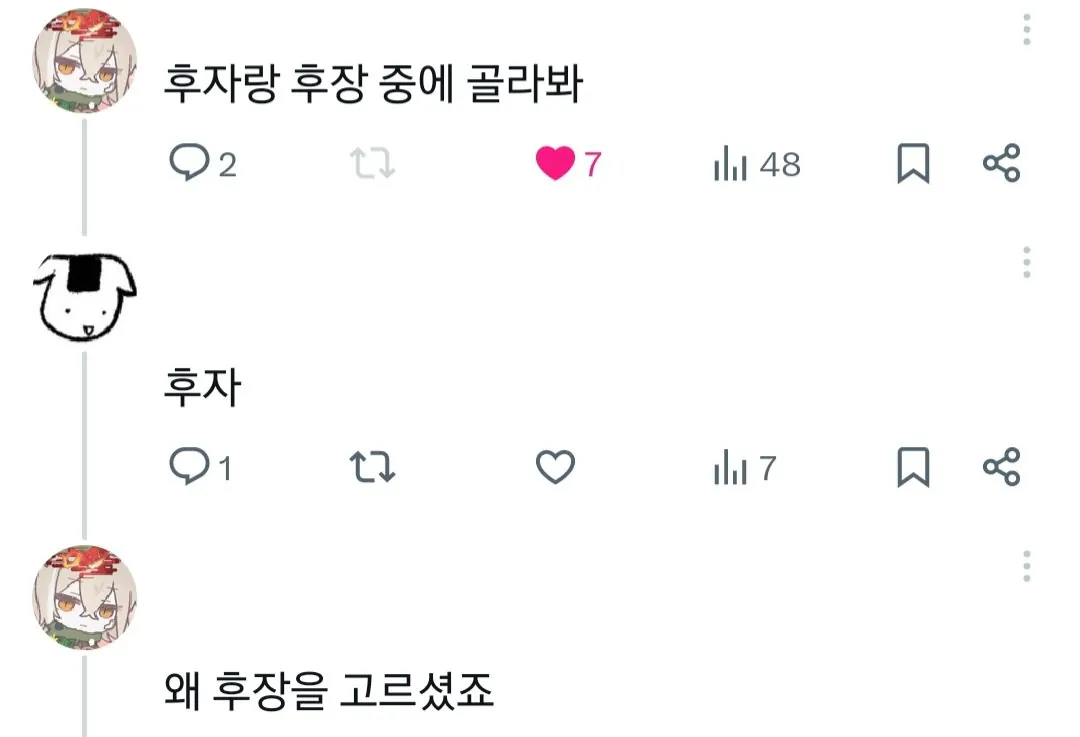Repost the '후자' reply
The height and width of the screenshot is (737, 1080).
(372, 467)
